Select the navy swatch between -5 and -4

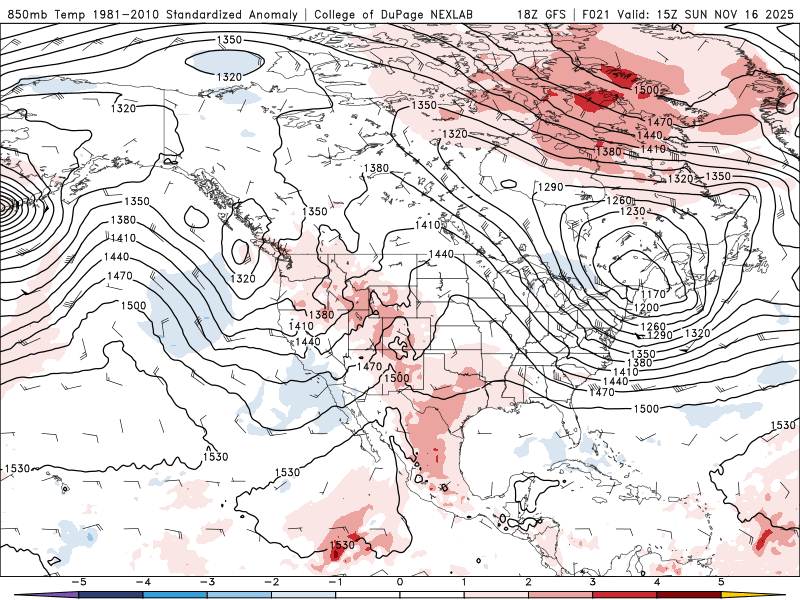tap(111, 595)
